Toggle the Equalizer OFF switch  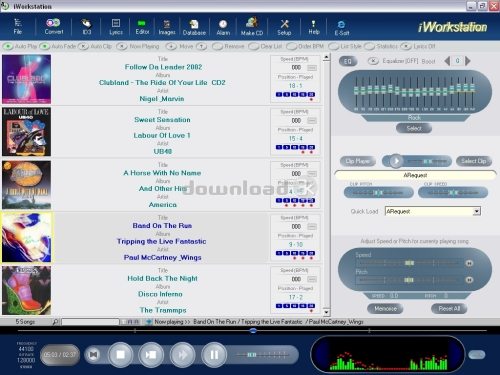[x=373, y=61]
